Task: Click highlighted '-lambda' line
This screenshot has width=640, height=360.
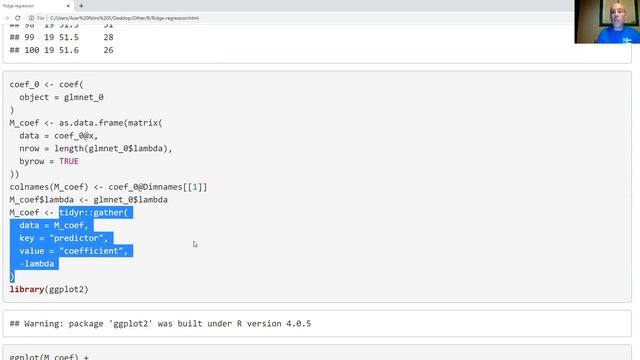Action: [36, 264]
